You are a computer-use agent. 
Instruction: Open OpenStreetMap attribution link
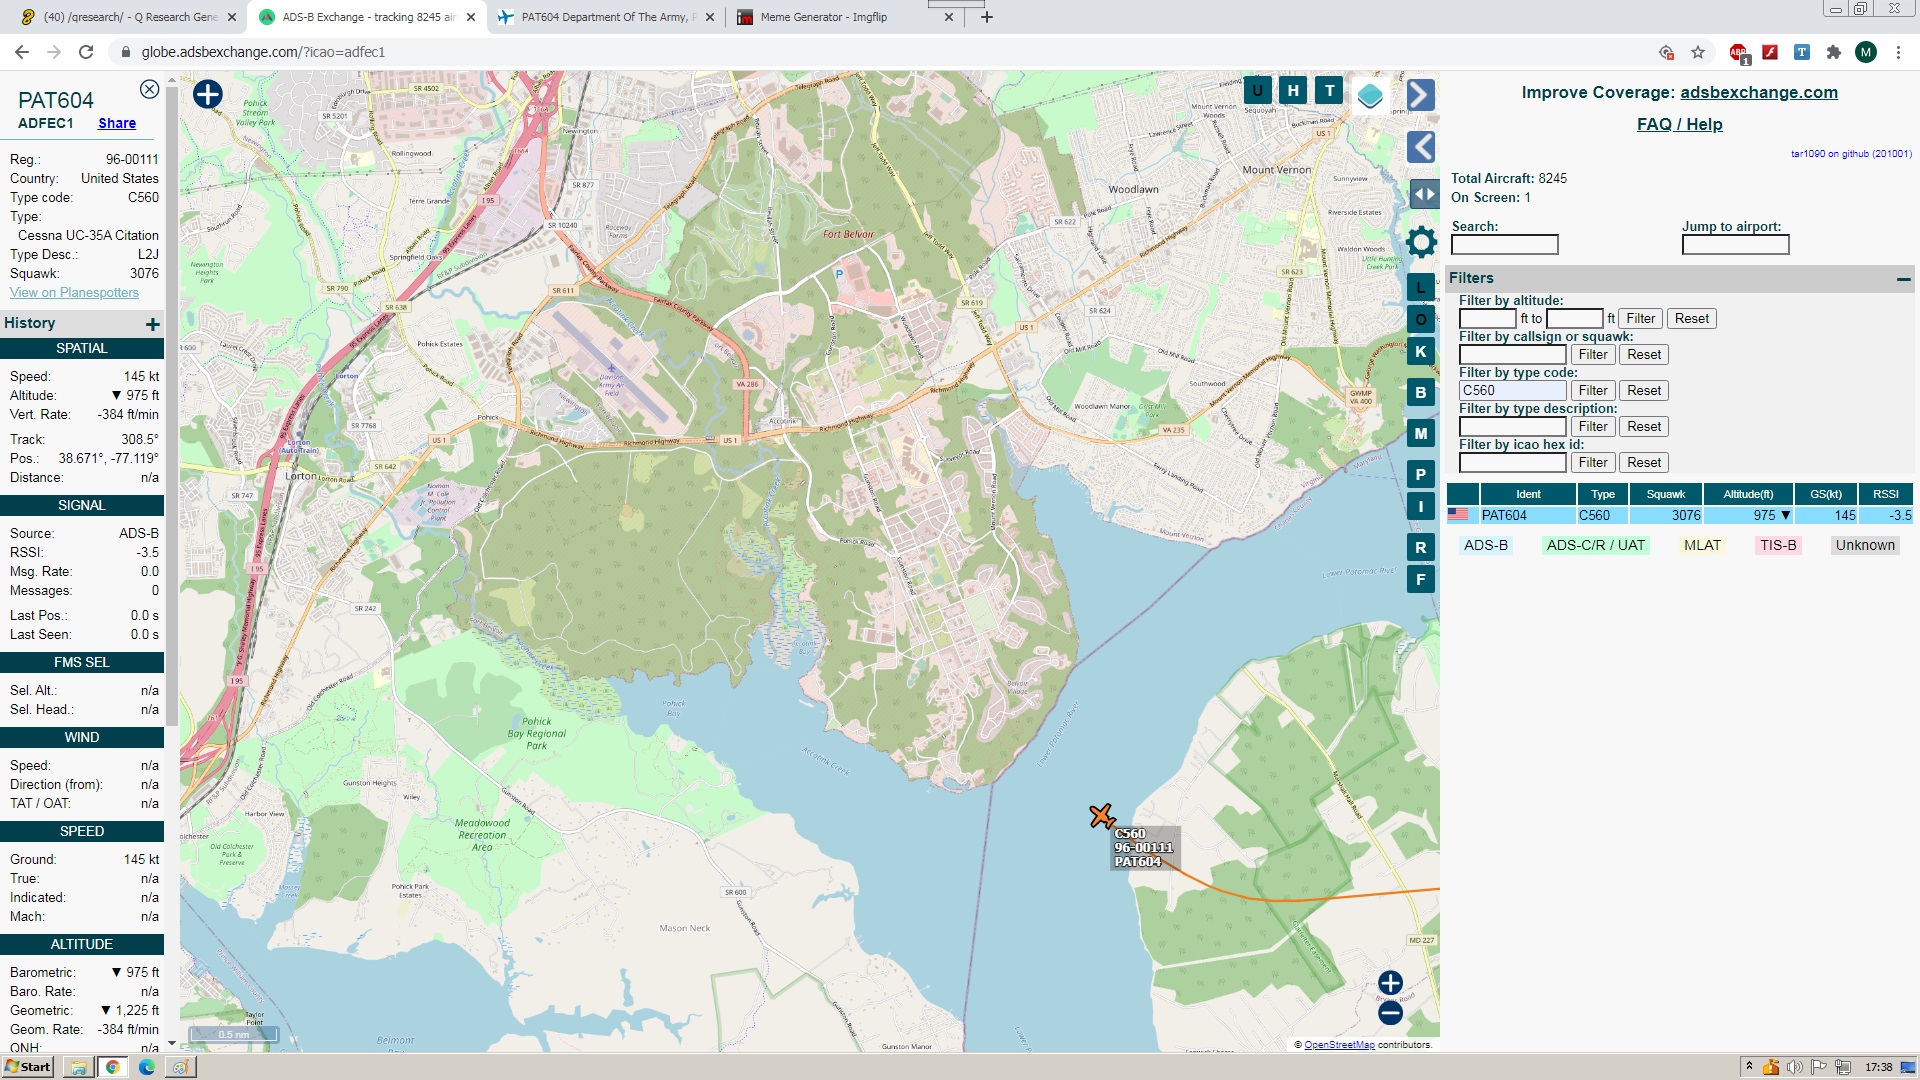coord(1339,1045)
